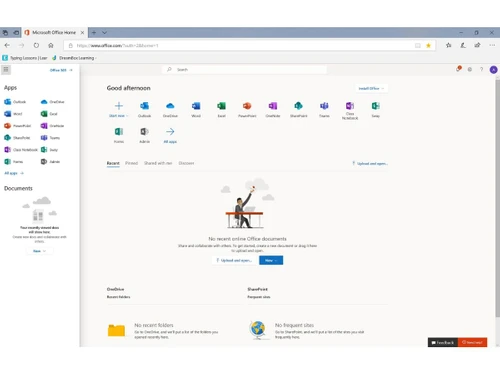This screenshot has height=375, width=500.
Task: Open the browser tab preview chevron
Action: pyautogui.click(x=105, y=33)
